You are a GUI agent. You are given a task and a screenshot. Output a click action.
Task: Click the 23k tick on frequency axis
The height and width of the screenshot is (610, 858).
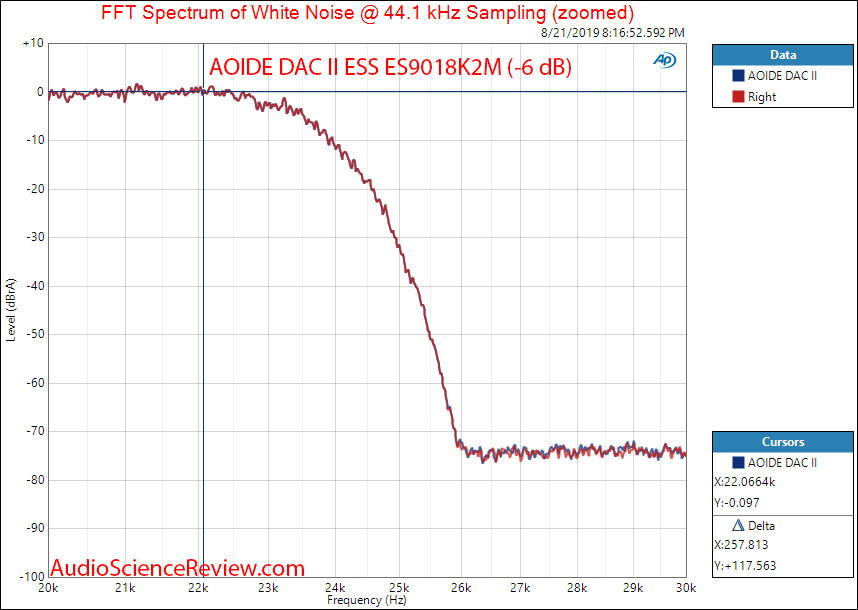[268, 588]
